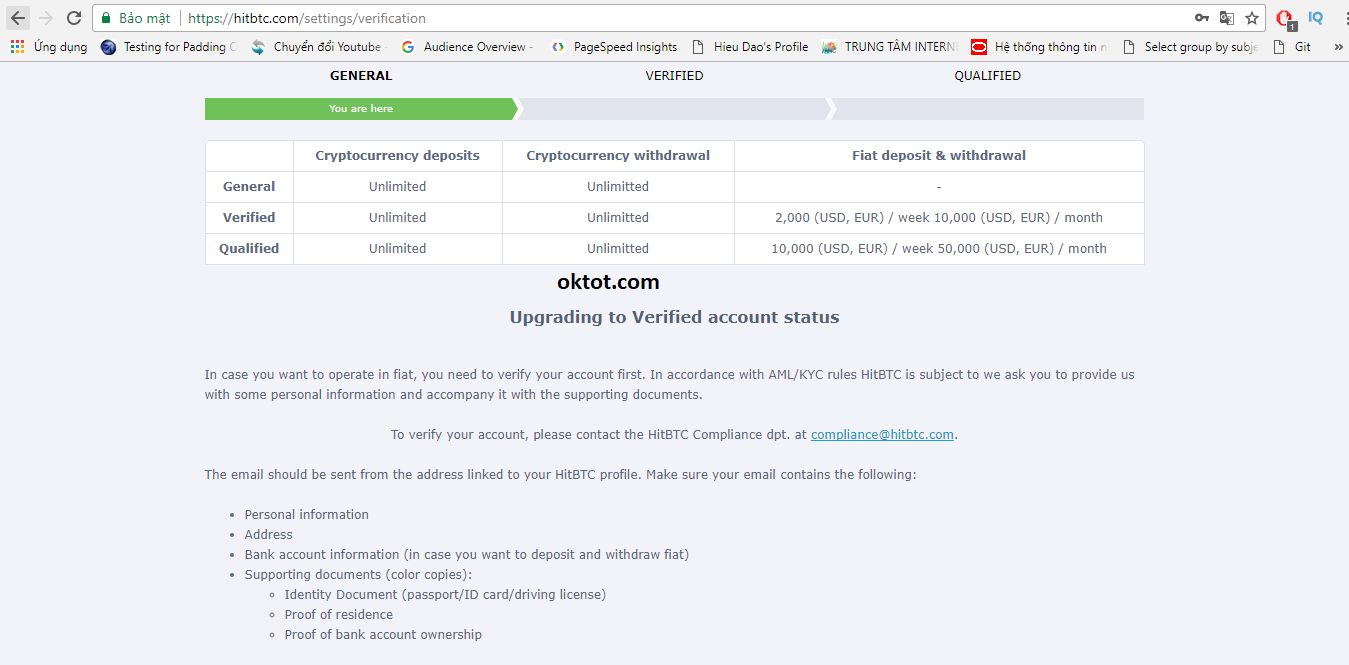Screen dimensions: 1349x665
Task: Click the saved password key icon
Action: pos(1201,18)
